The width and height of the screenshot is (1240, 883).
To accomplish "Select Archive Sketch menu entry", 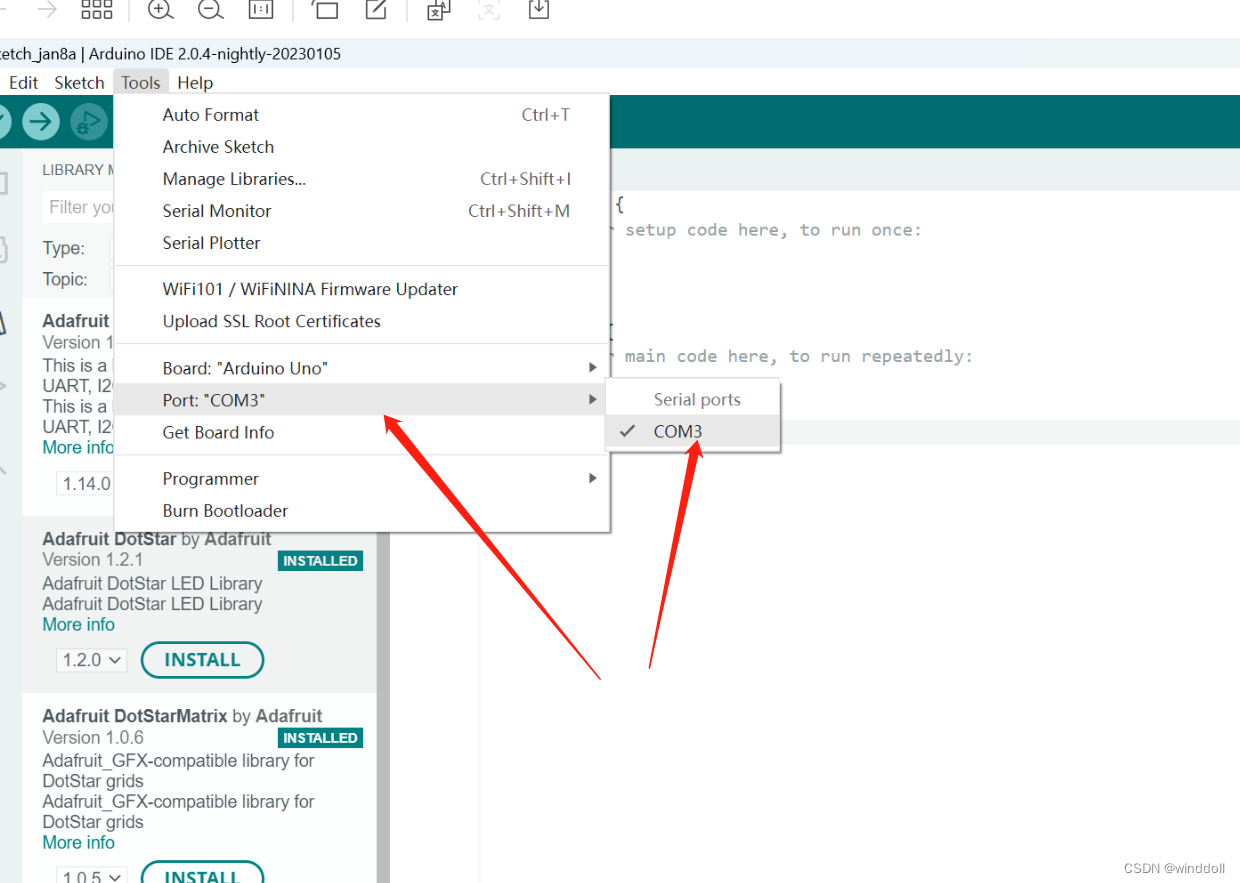I will point(362,147).
